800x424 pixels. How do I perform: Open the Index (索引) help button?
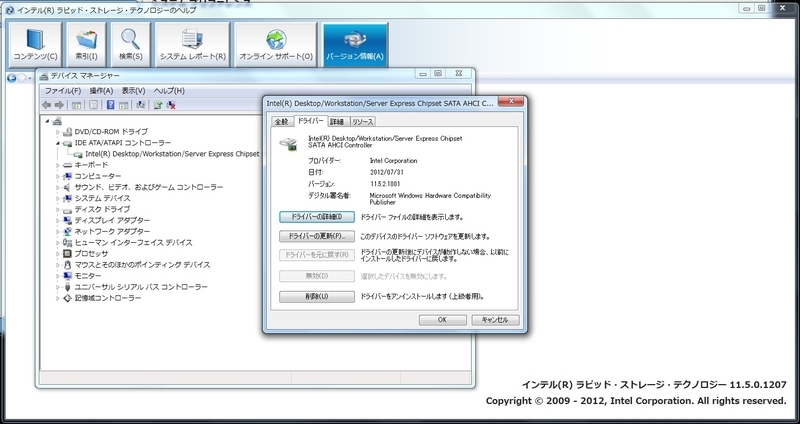point(86,45)
